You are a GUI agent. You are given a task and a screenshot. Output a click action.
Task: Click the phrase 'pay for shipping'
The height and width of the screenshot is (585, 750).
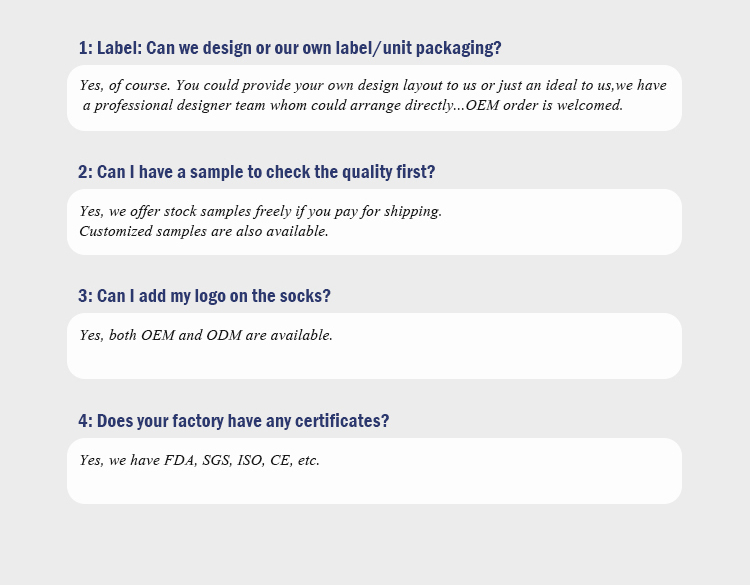387,211
